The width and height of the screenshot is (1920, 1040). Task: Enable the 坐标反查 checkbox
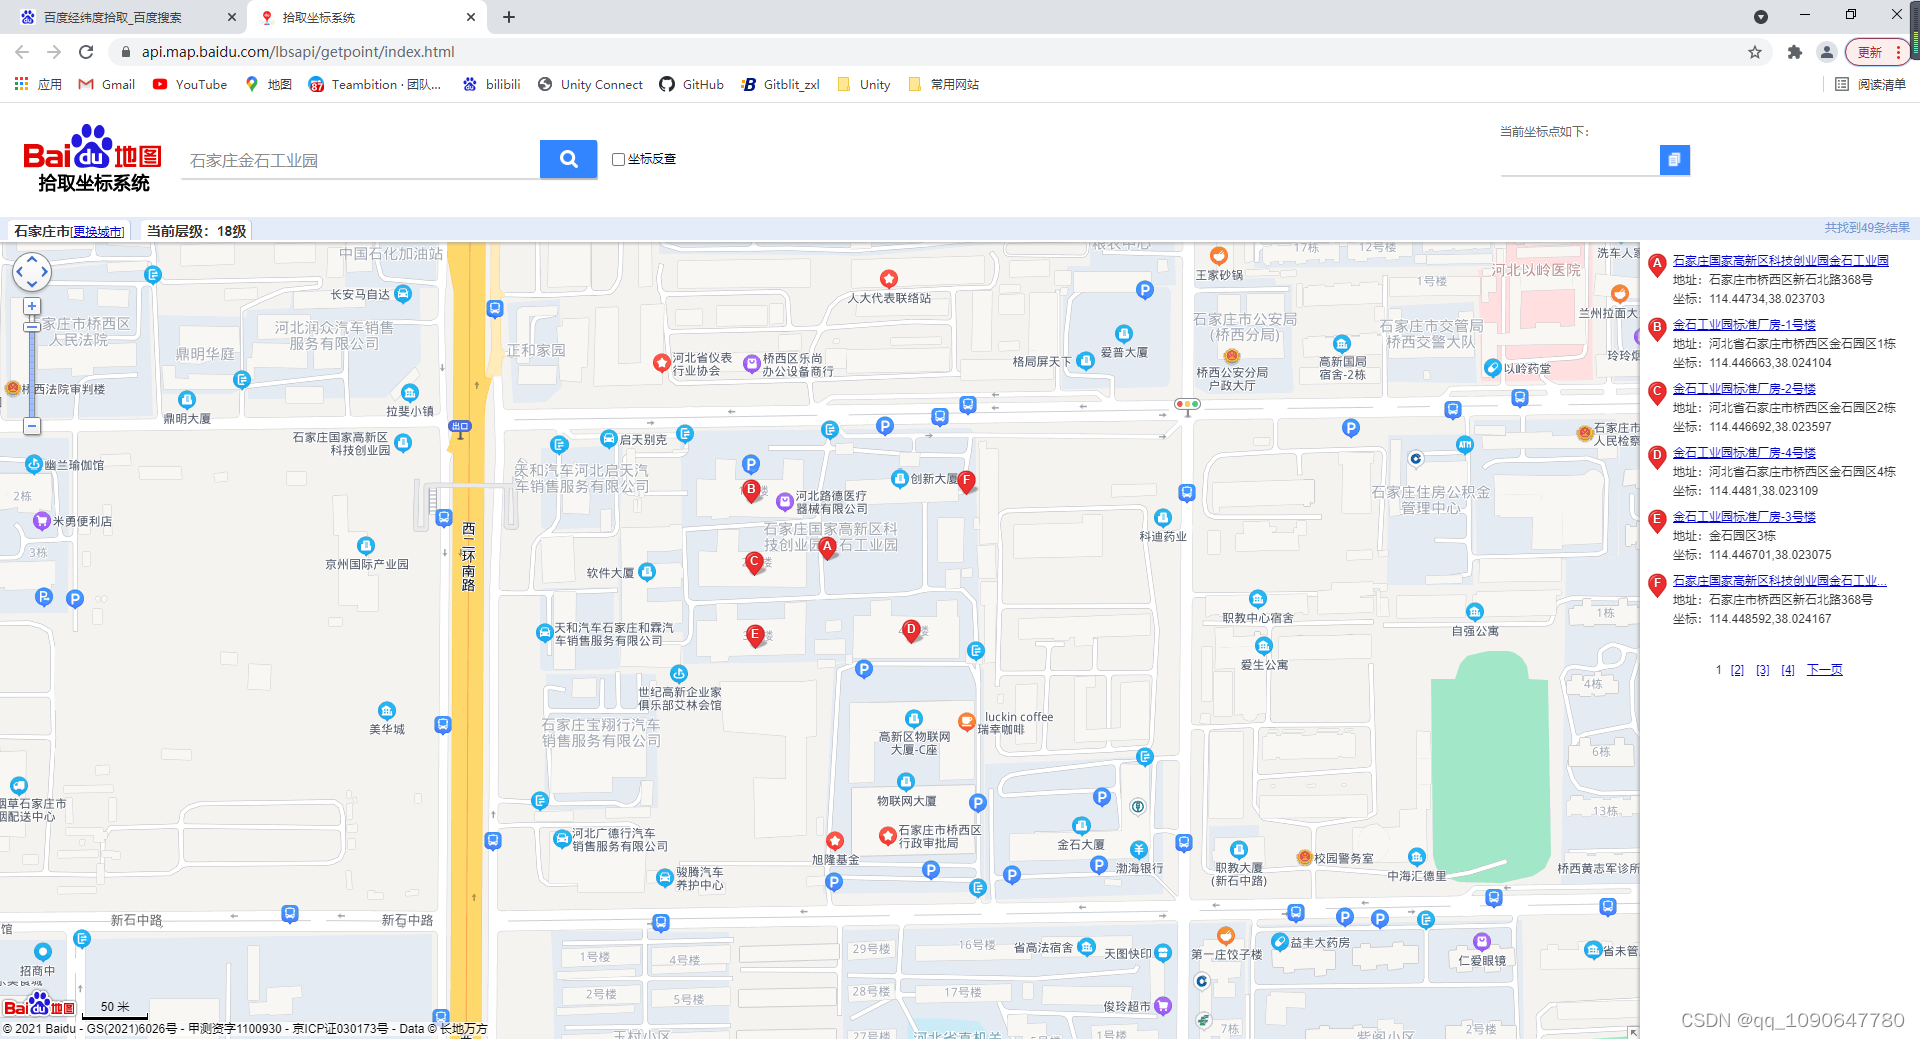pyautogui.click(x=618, y=159)
